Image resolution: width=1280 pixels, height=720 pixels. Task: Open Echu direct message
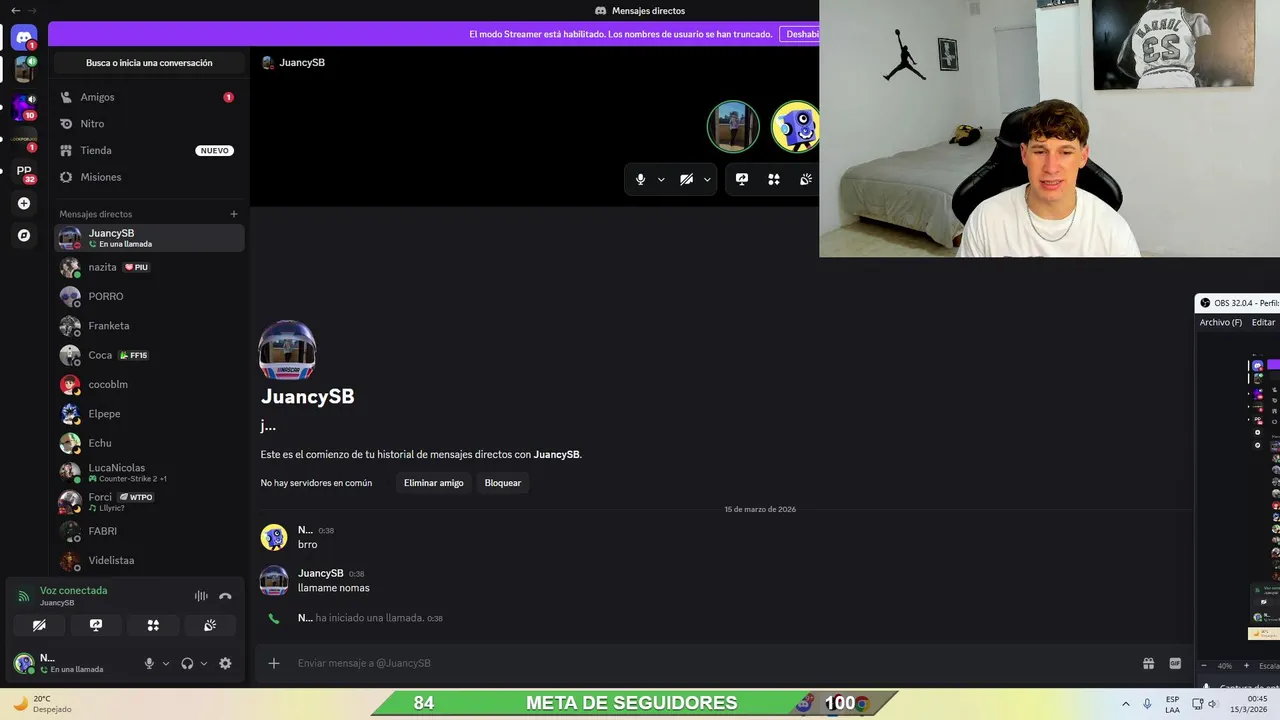point(149,443)
